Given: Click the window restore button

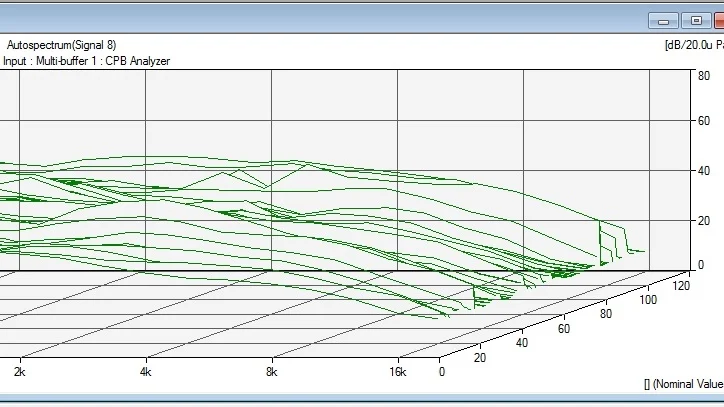Looking at the screenshot, I should (x=696, y=21).
